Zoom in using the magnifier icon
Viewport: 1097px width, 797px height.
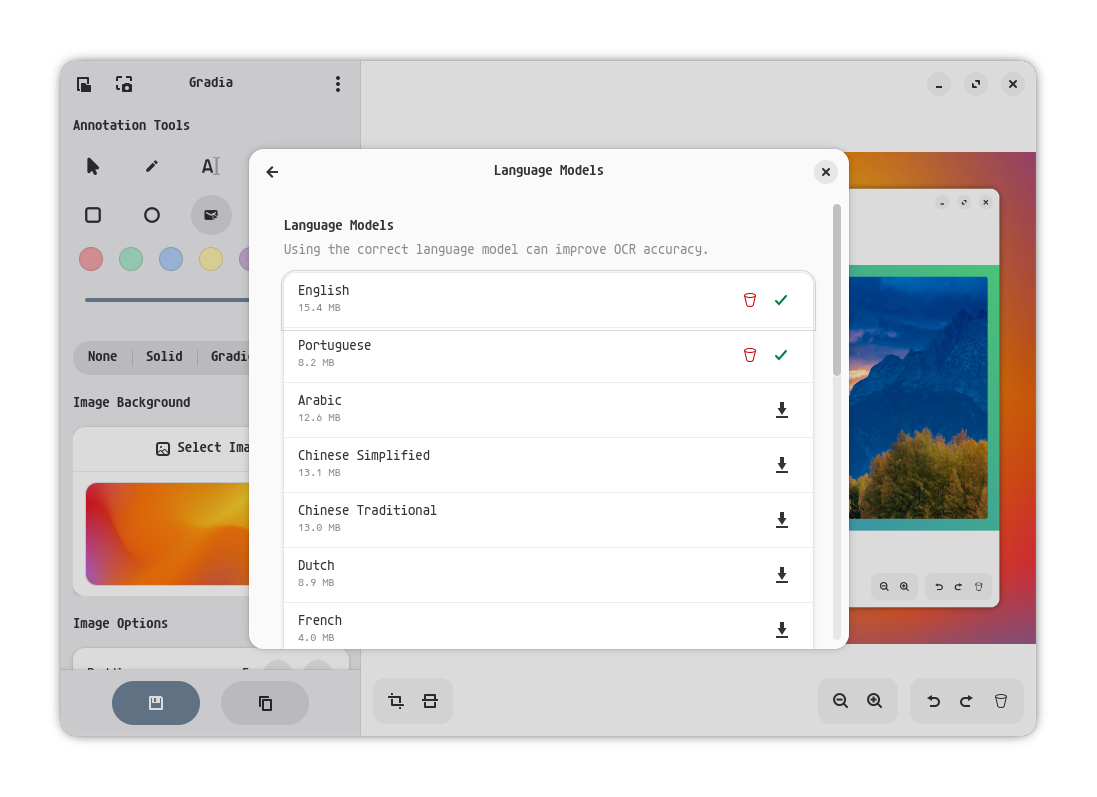(875, 701)
